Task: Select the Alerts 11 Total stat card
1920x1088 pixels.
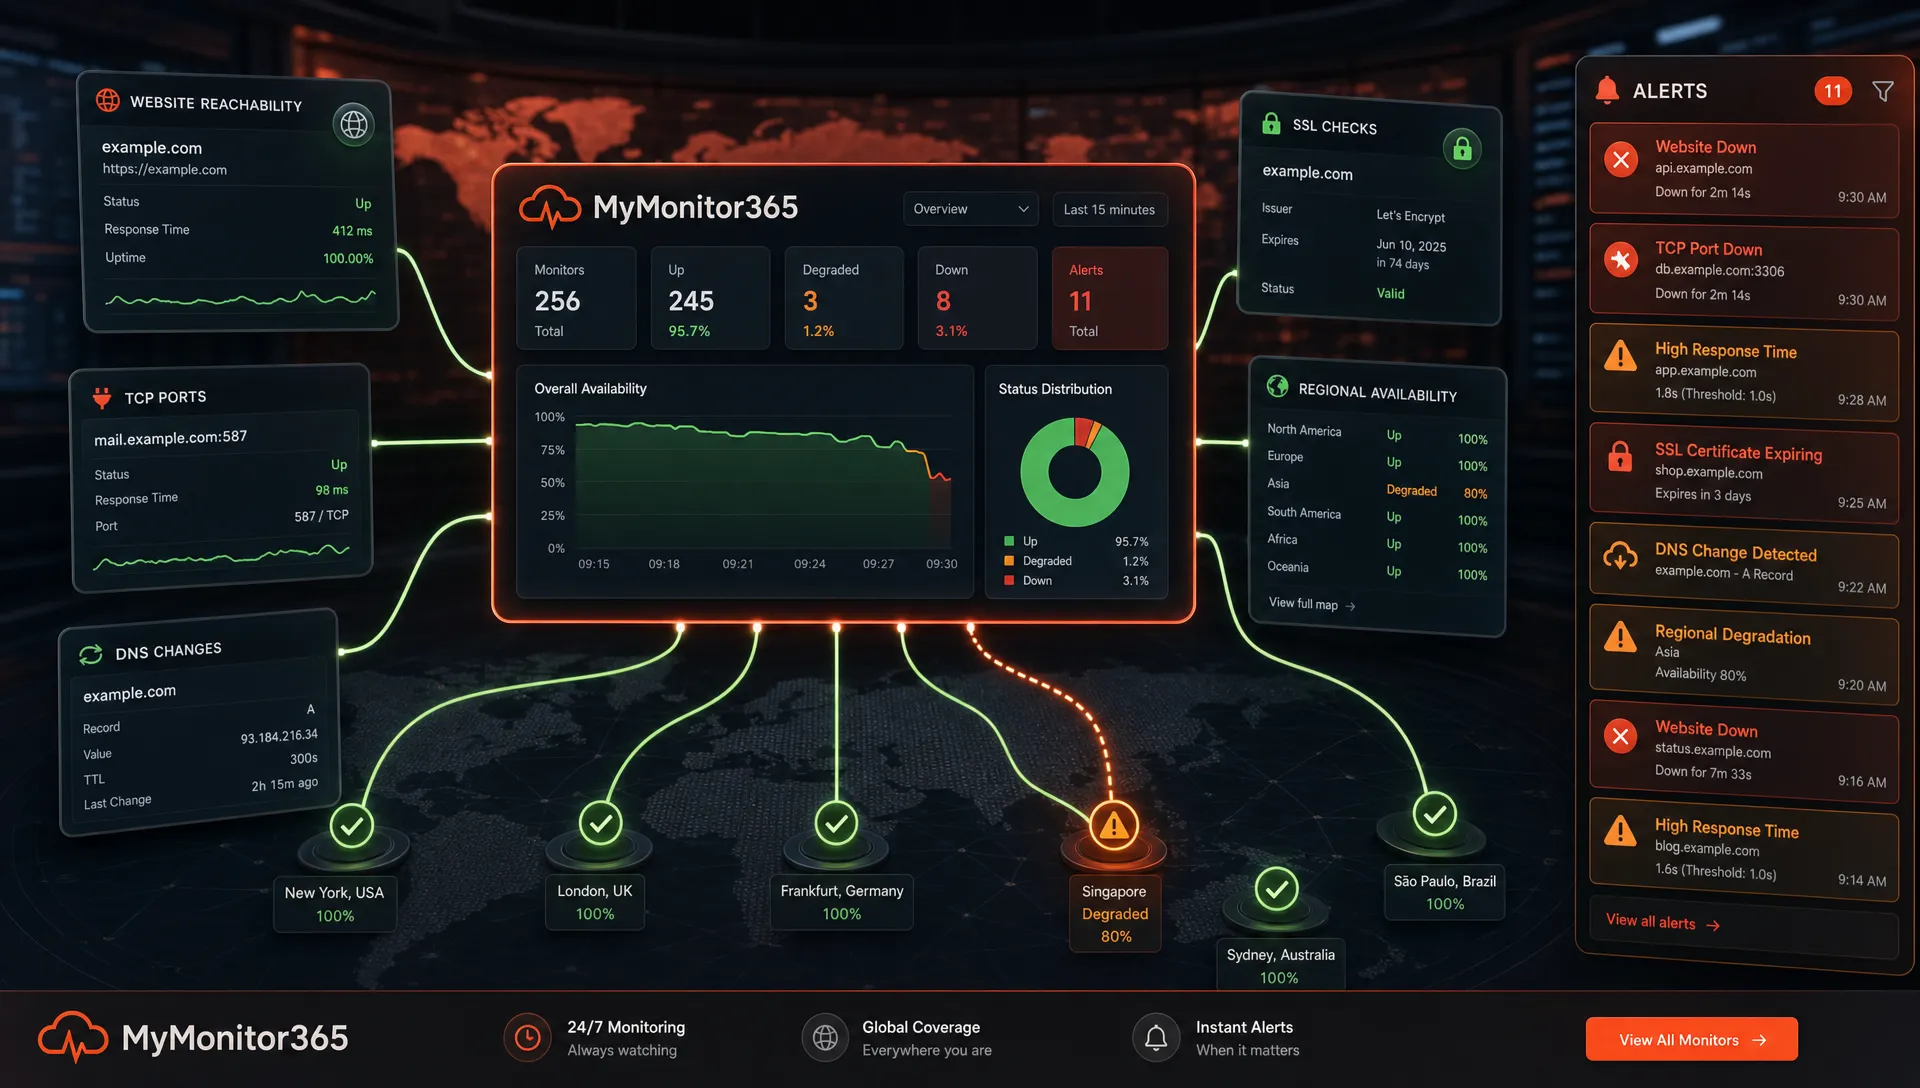Action: 1110,298
